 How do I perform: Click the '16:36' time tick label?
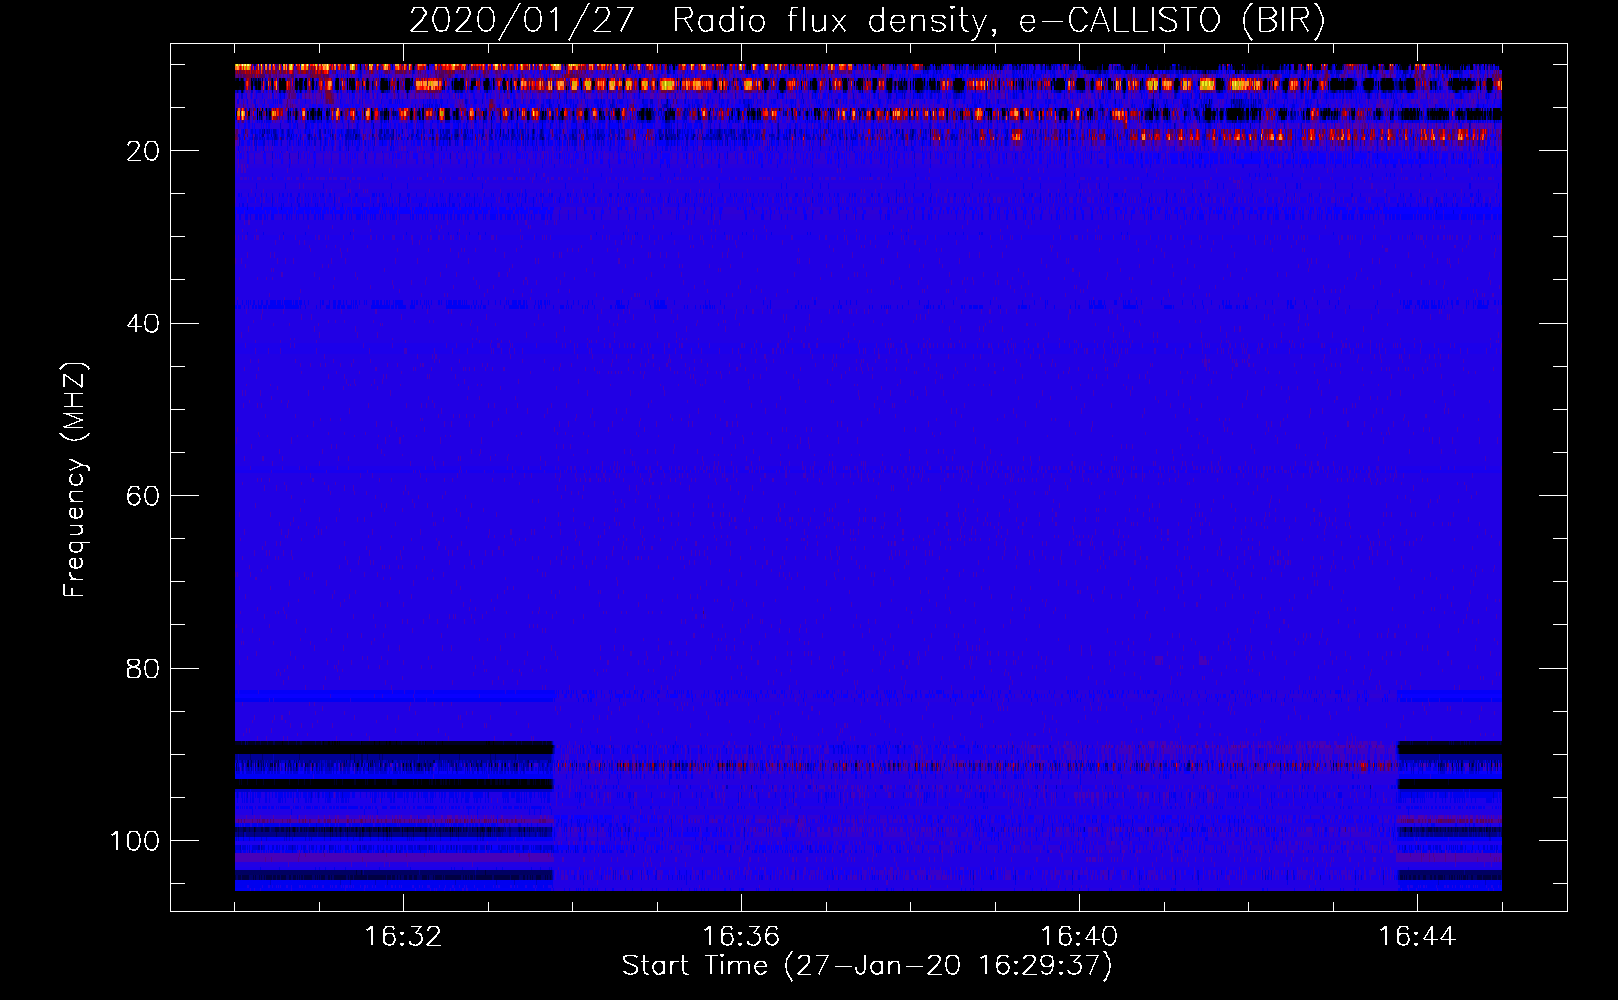pyautogui.click(x=741, y=937)
